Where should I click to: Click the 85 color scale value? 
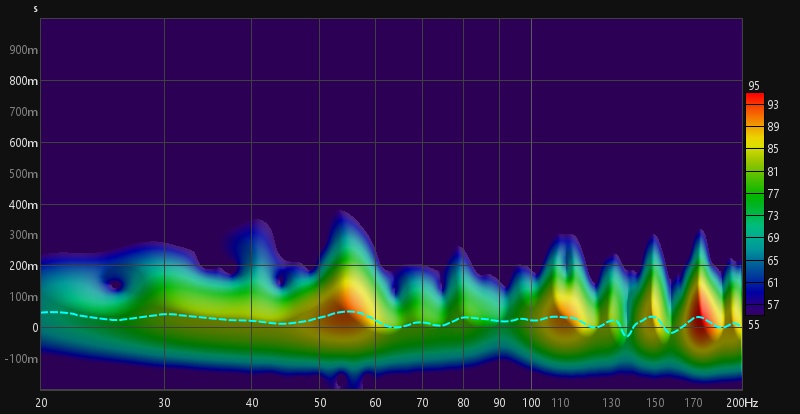[x=772, y=149]
